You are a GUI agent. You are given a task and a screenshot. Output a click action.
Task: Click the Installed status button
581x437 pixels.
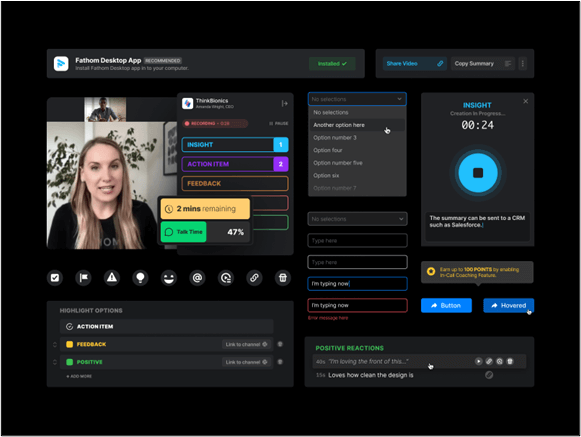(332, 64)
